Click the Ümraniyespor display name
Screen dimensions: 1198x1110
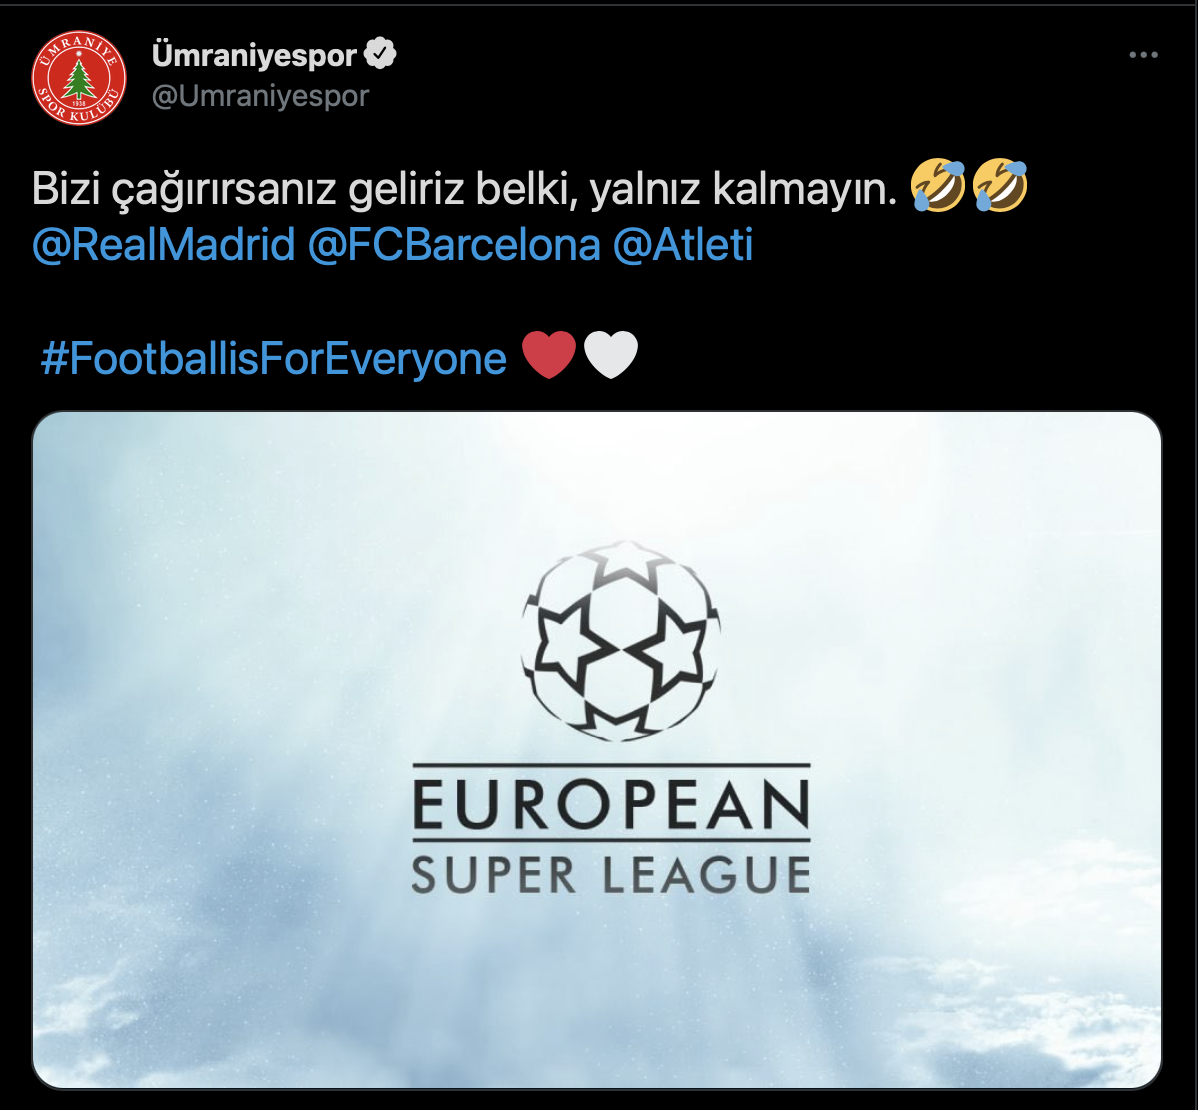[254, 55]
